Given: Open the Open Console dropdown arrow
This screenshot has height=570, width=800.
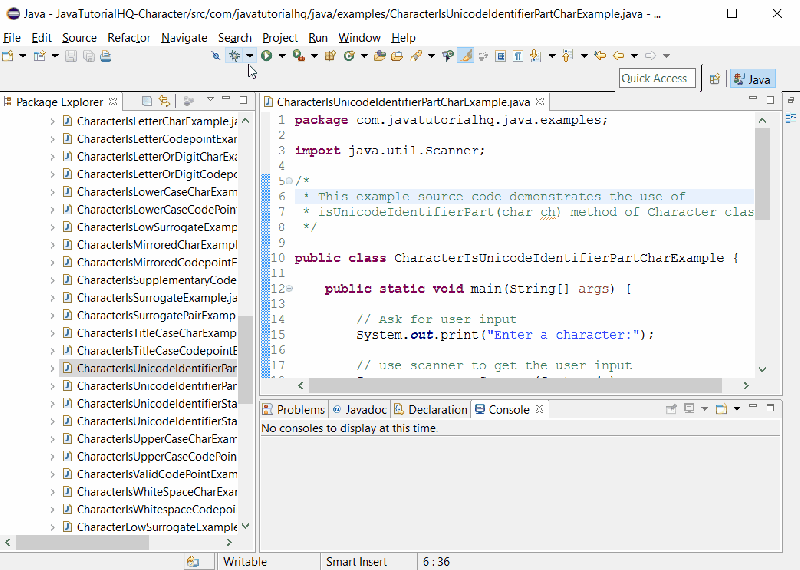Looking at the screenshot, I should (x=737, y=409).
